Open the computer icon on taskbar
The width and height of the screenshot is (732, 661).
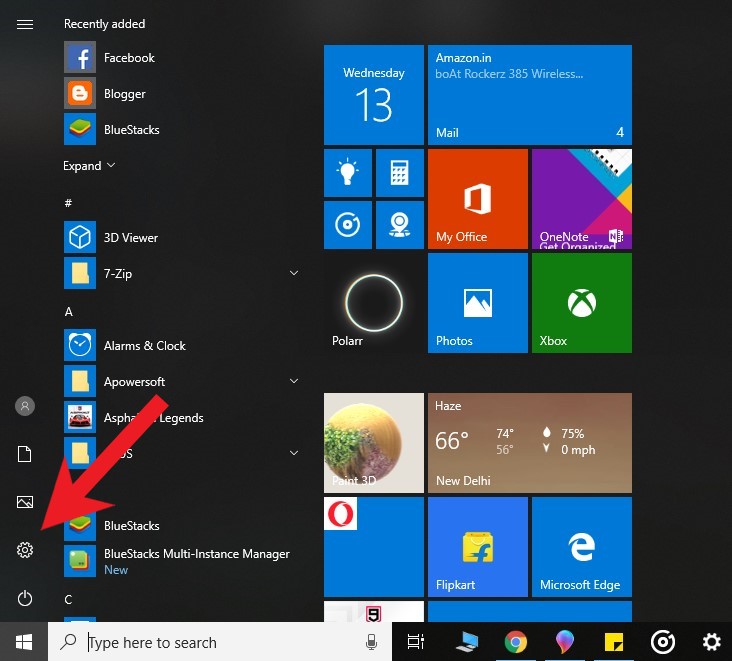[x=467, y=642]
